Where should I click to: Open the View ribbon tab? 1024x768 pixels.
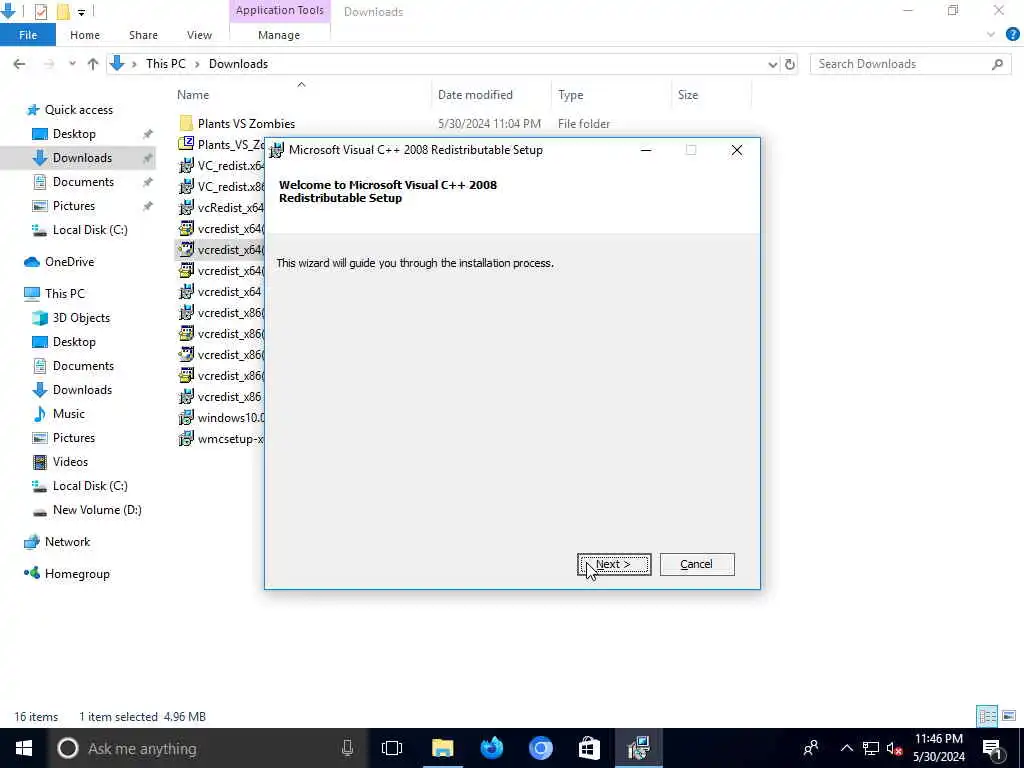199,35
